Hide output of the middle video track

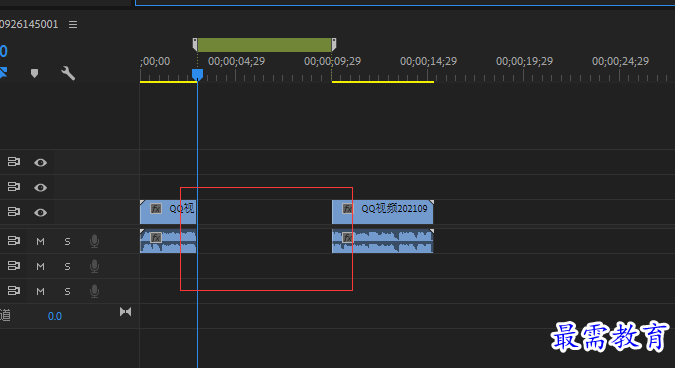coord(40,187)
